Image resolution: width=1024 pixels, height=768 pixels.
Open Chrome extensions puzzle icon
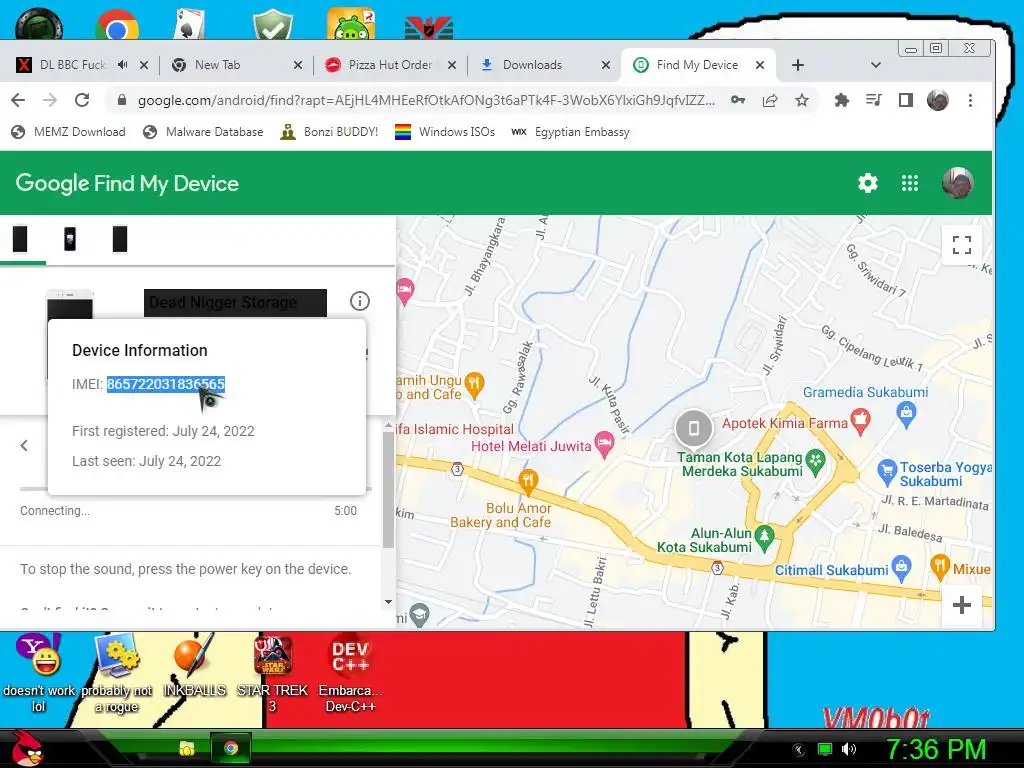842,100
